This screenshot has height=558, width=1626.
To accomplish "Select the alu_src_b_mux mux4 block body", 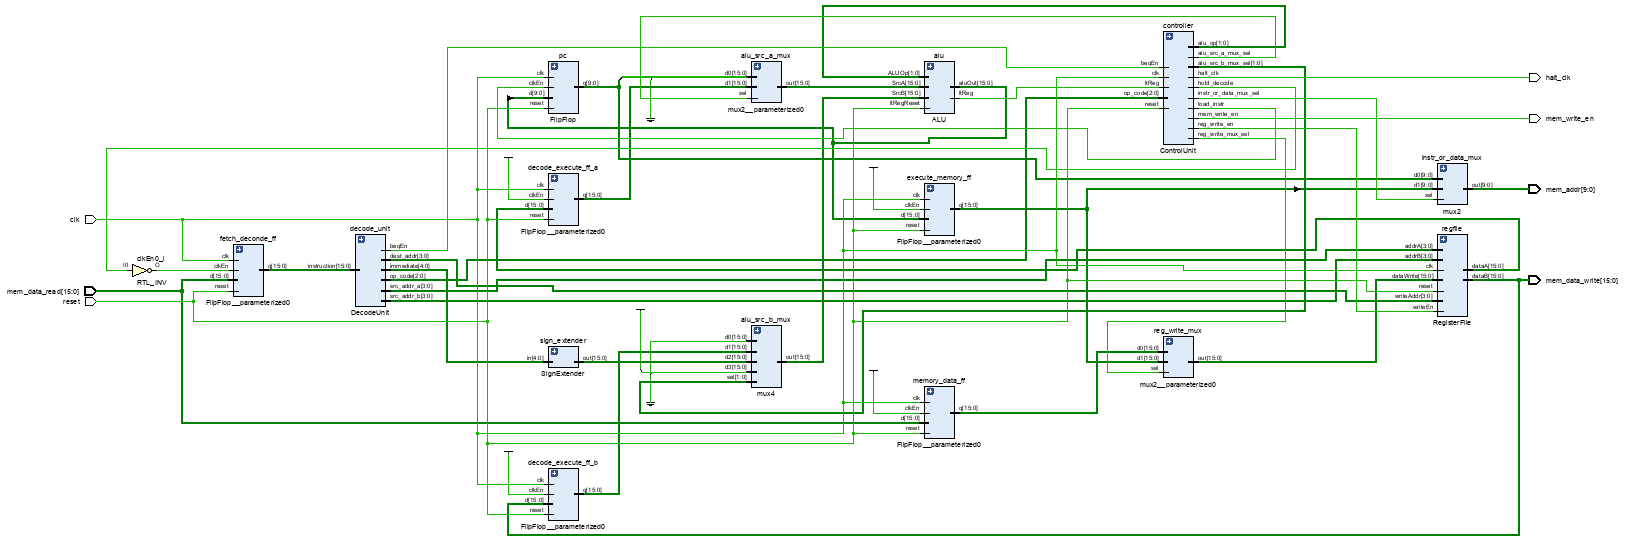I will [x=766, y=357].
